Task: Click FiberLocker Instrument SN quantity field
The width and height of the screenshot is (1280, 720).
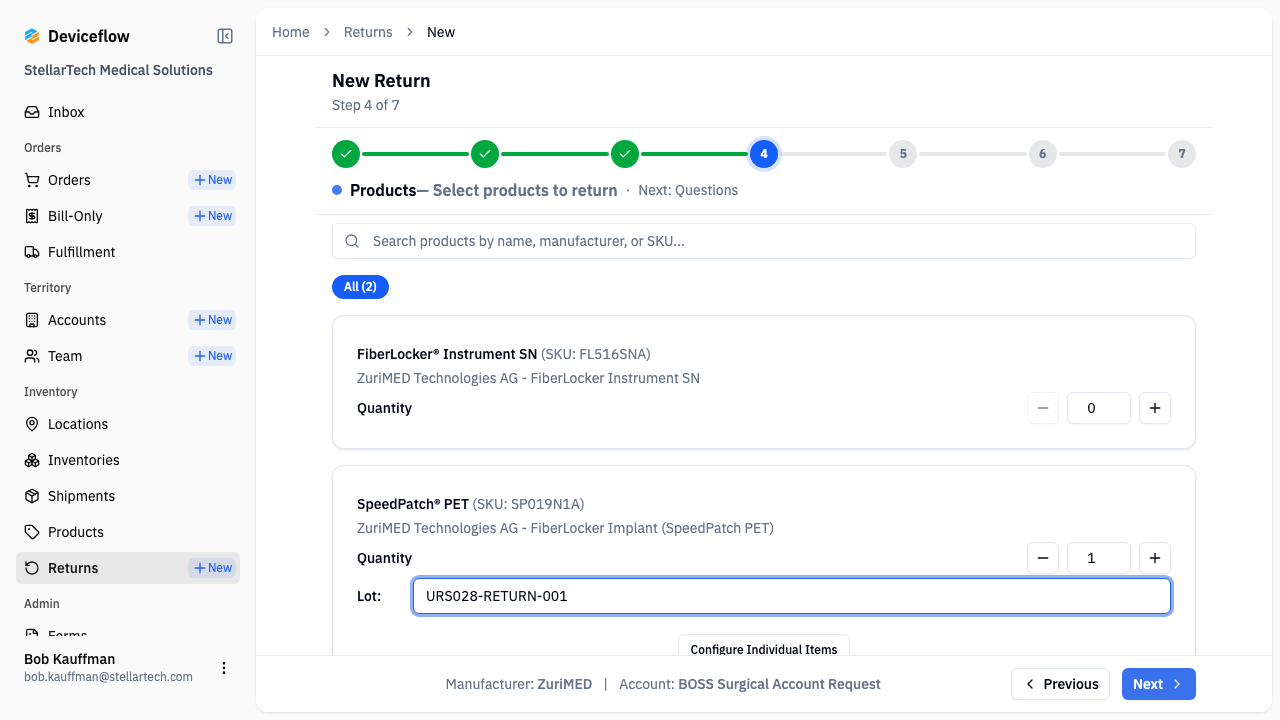Action: (1099, 408)
